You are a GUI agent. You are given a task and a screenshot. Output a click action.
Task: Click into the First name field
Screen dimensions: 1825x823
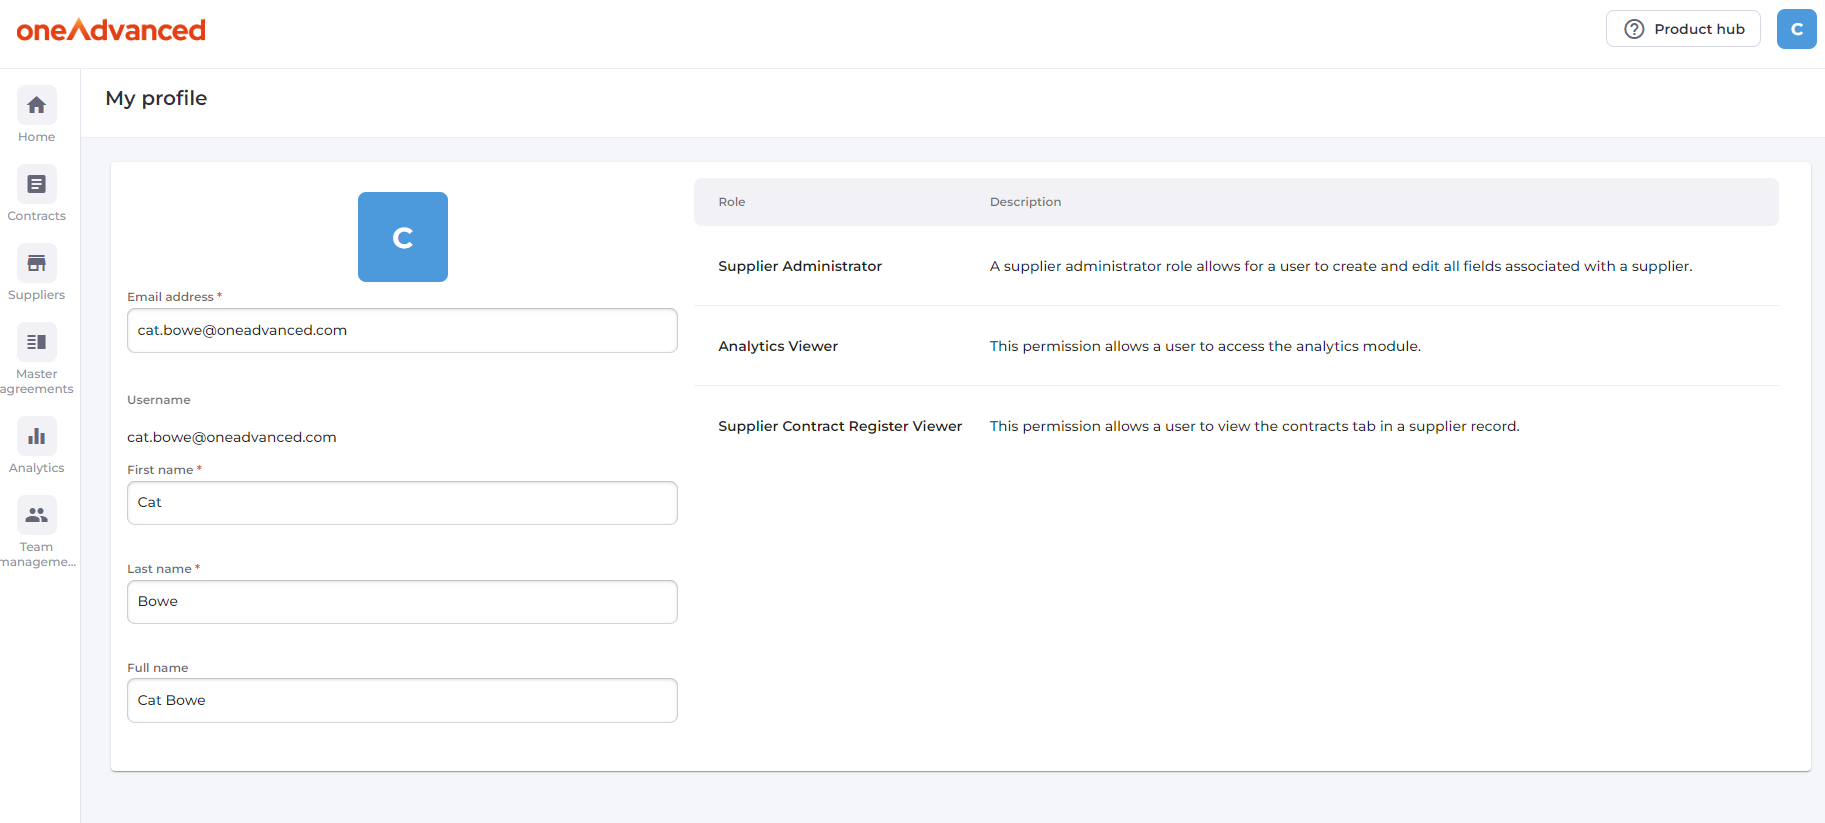point(402,503)
